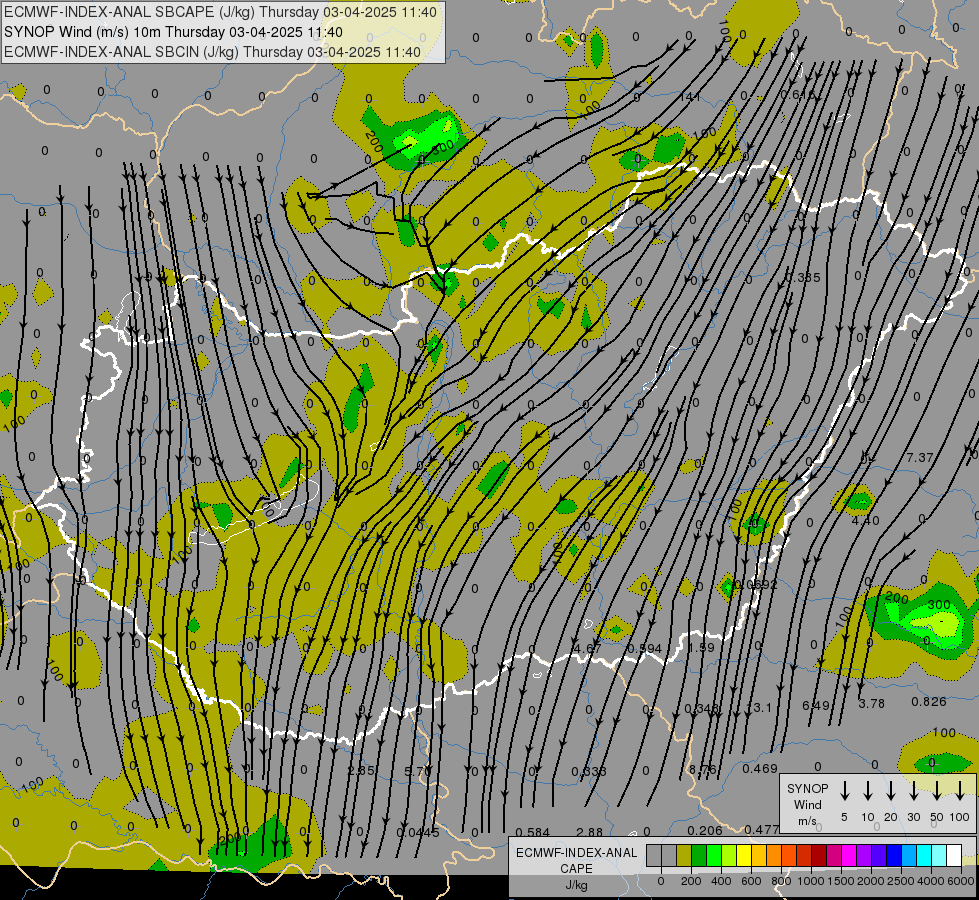Click the J/kg unit label in legend

[x=576, y=884]
